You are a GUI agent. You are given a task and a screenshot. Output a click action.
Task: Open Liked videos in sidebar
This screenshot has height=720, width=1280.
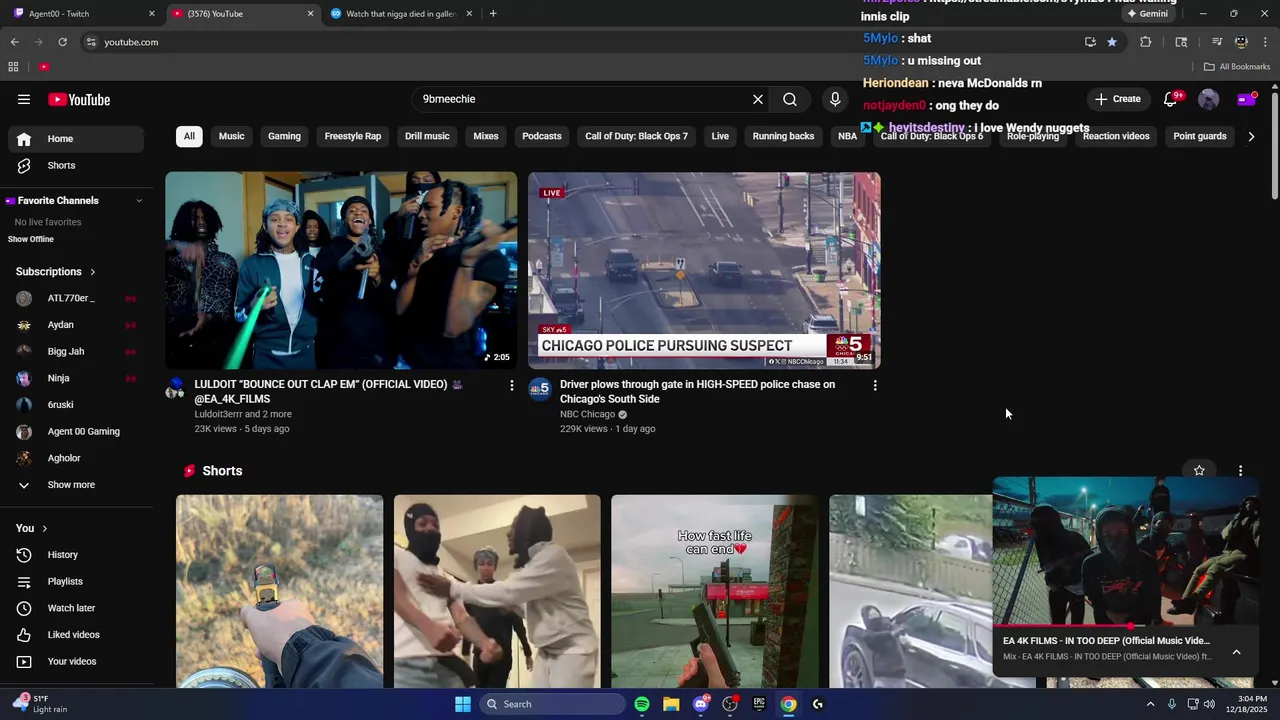[x=76, y=635]
